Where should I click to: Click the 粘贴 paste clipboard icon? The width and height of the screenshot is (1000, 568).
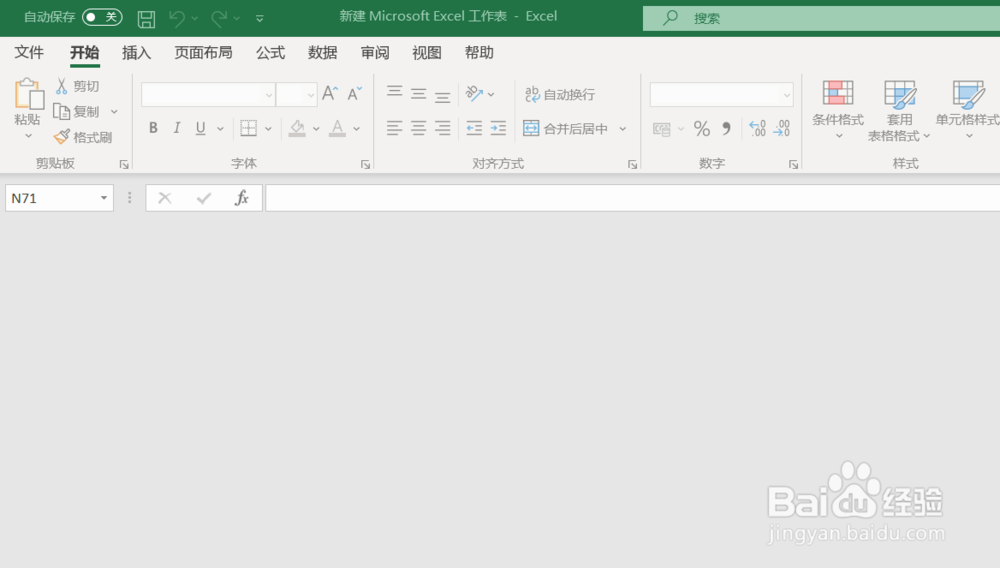click(x=29, y=94)
